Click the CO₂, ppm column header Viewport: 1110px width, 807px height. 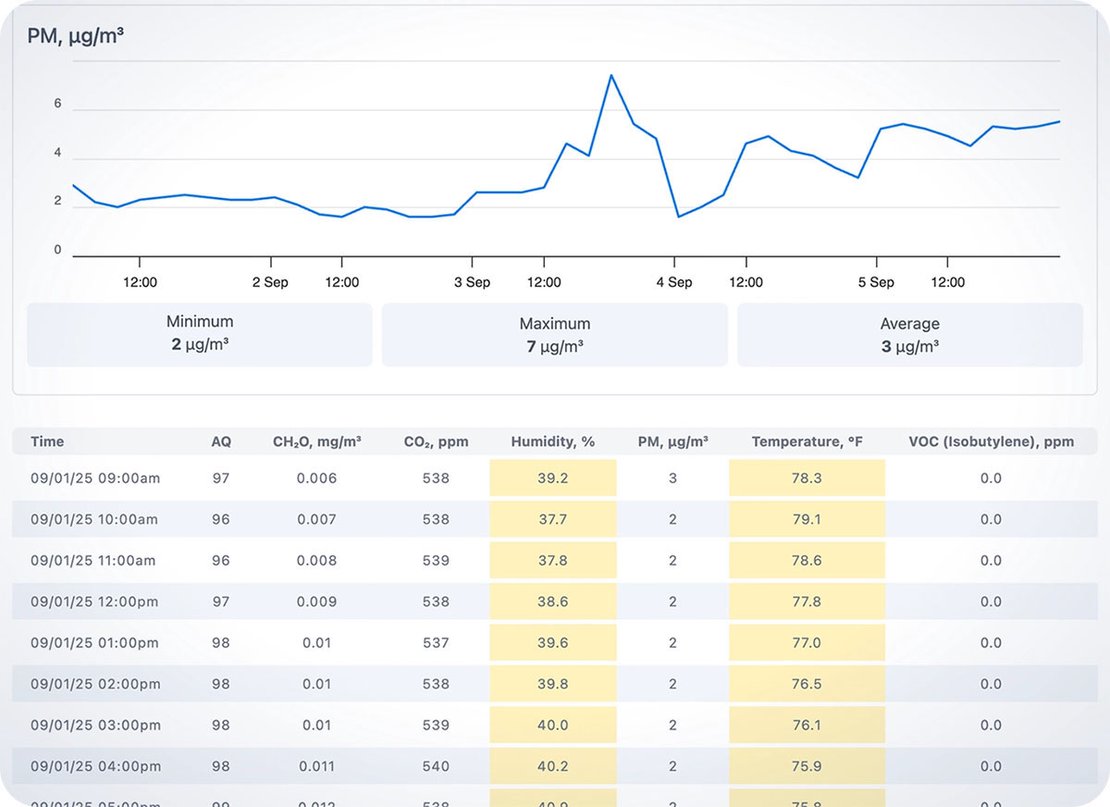click(x=436, y=441)
